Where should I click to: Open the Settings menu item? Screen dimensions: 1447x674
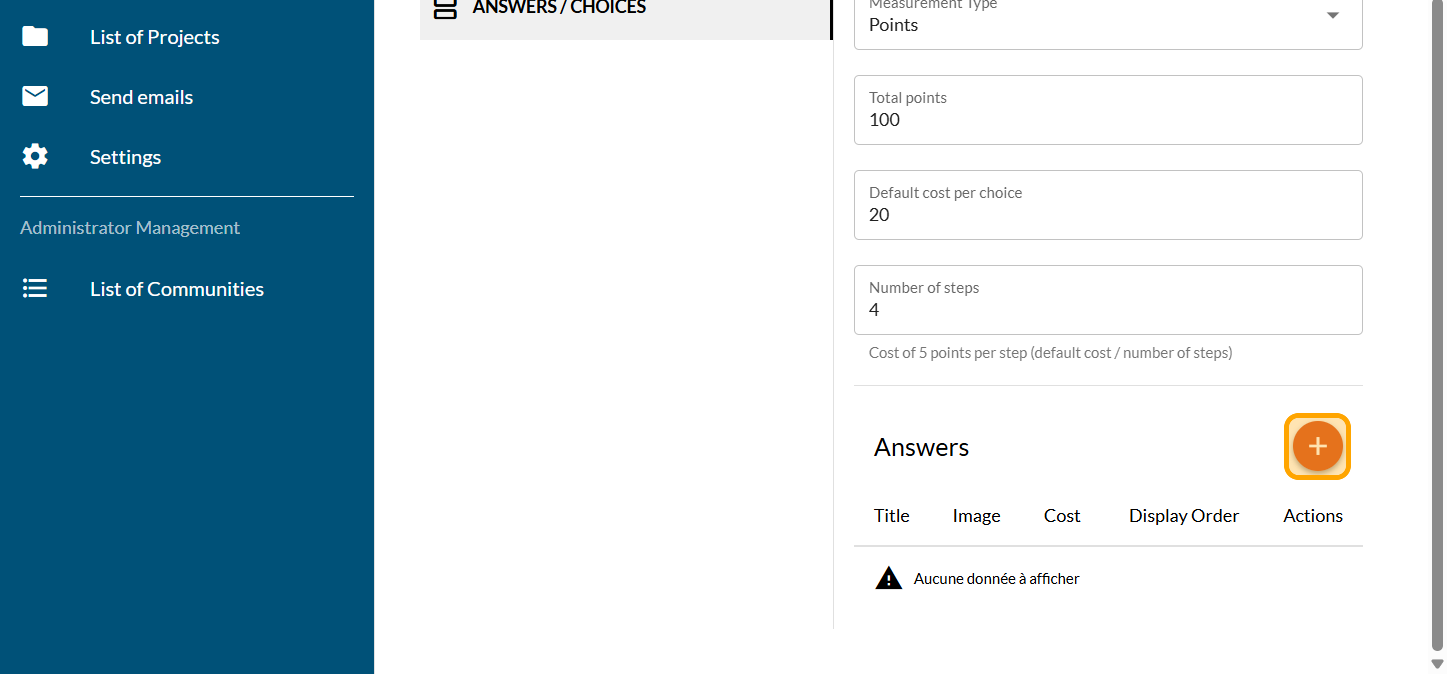(x=125, y=157)
